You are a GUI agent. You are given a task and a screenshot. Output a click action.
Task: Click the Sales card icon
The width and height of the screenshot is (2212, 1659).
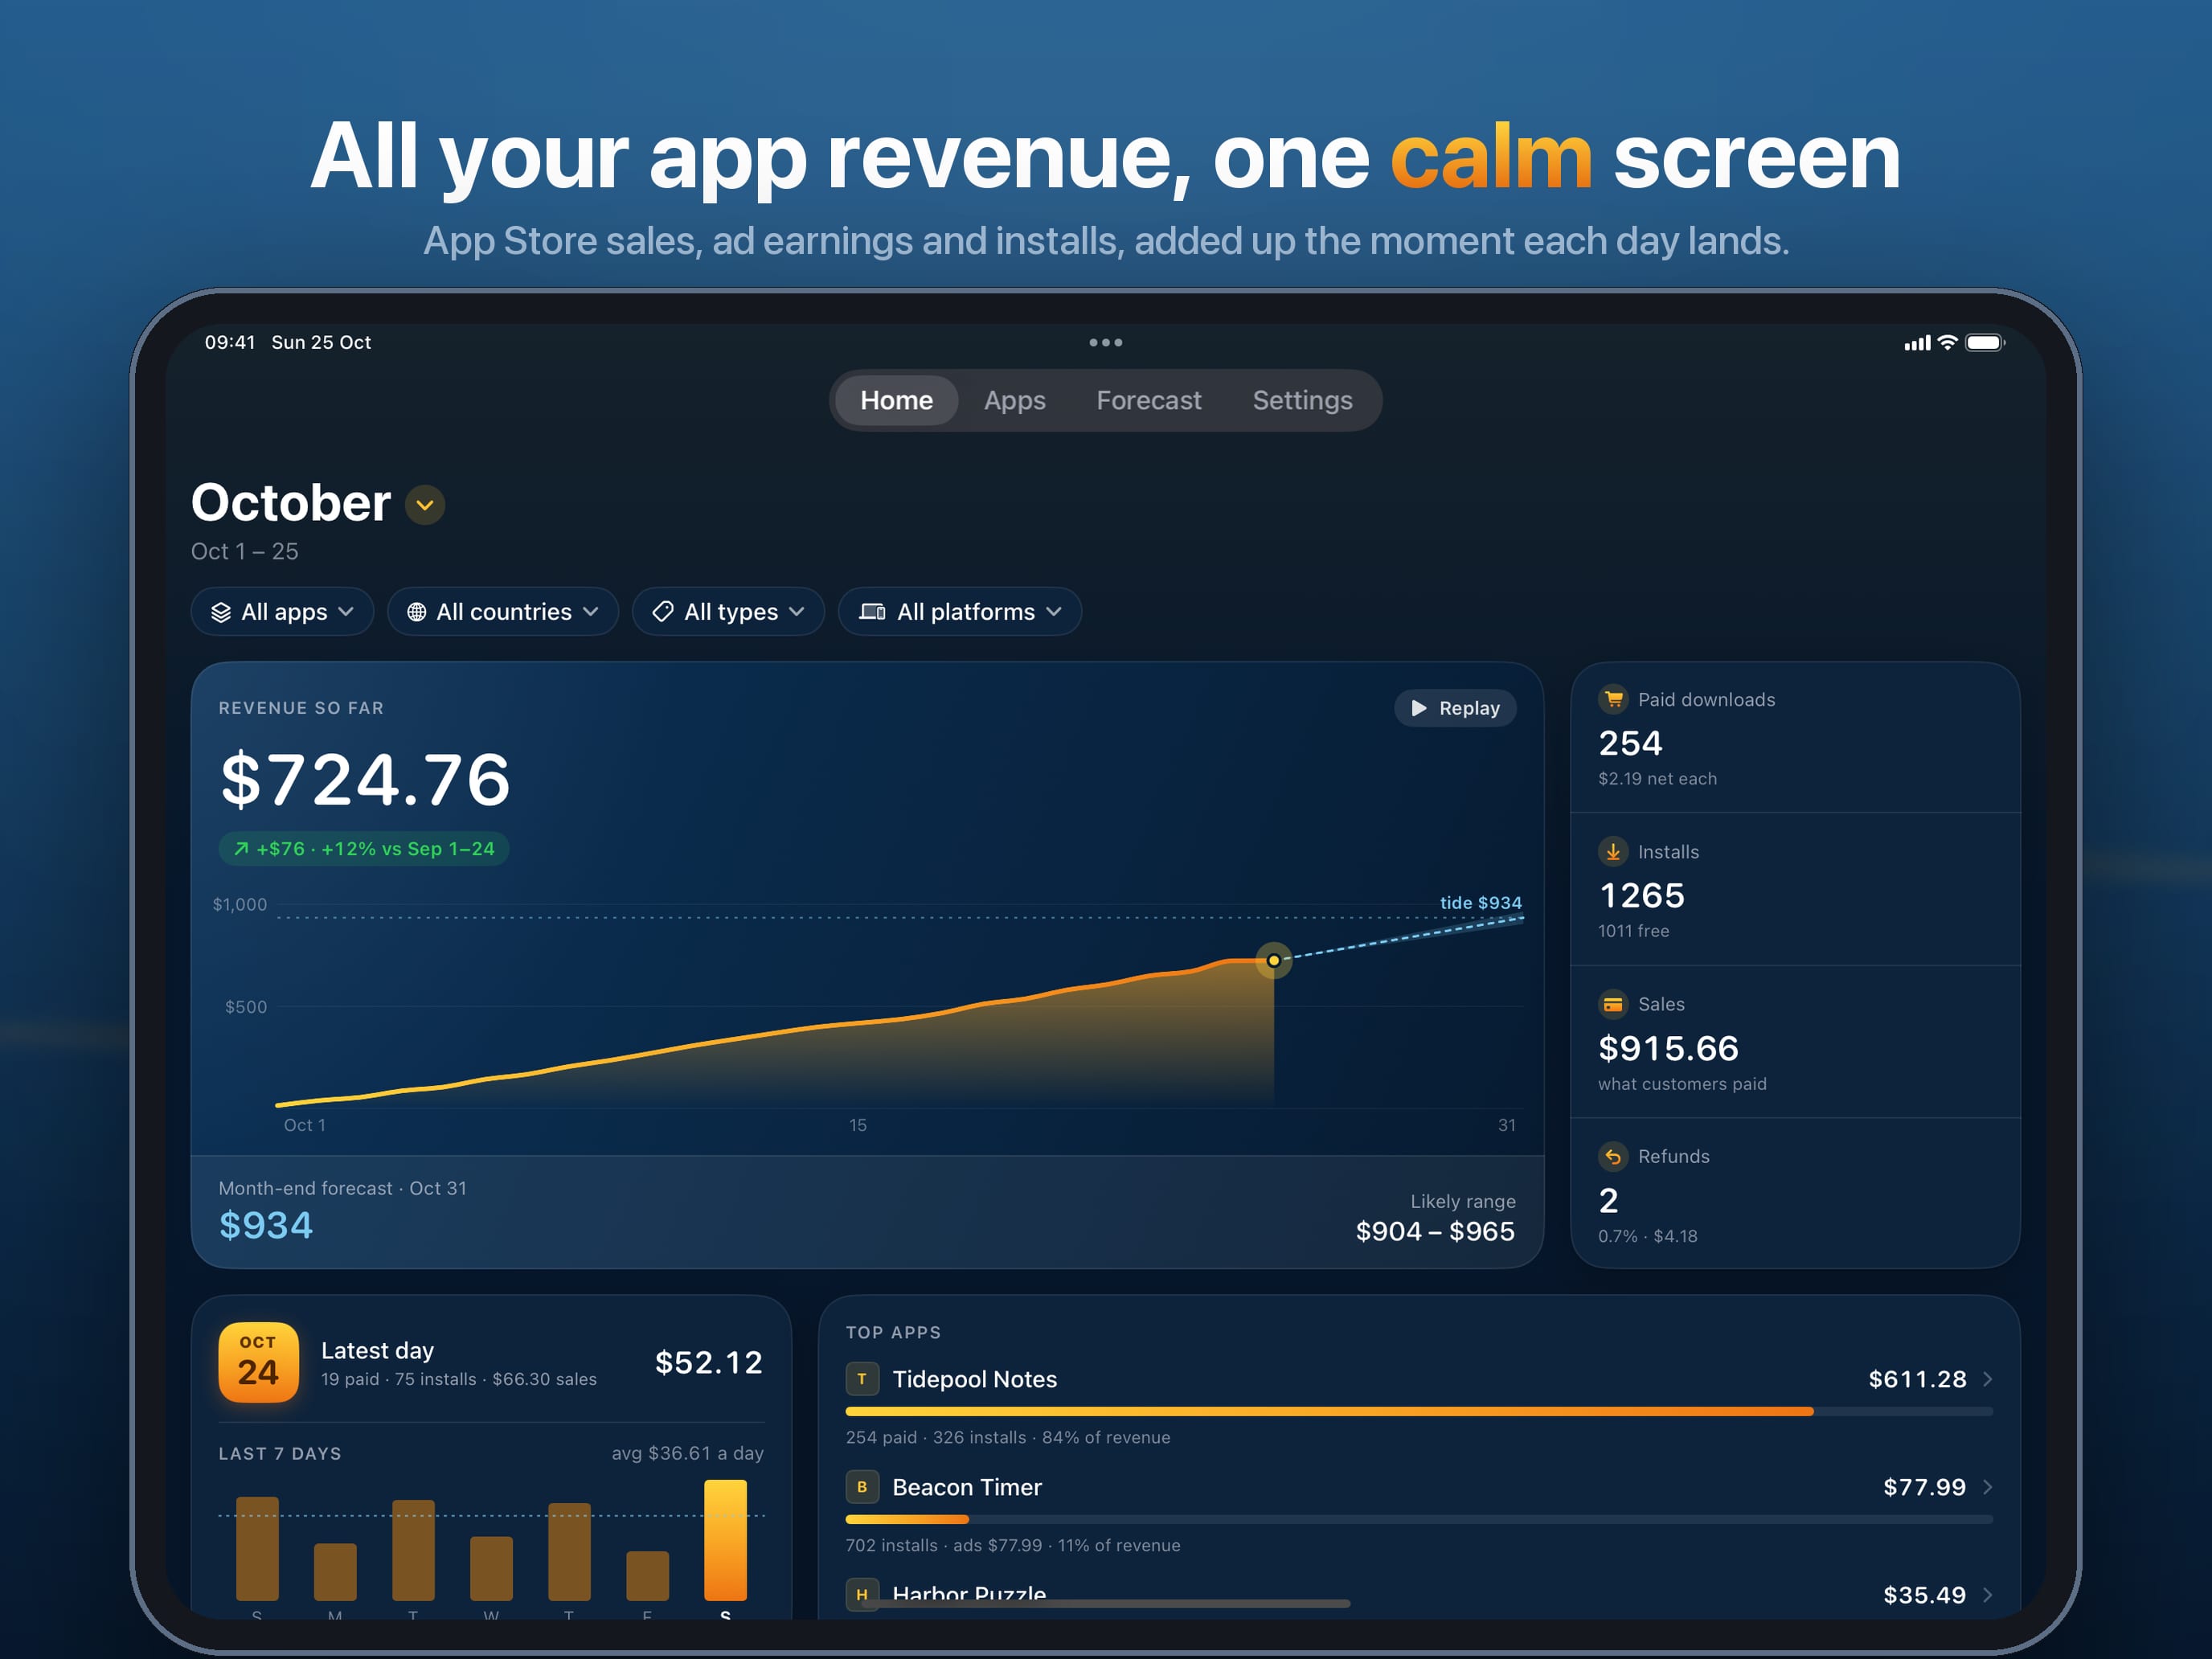tap(1613, 1004)
